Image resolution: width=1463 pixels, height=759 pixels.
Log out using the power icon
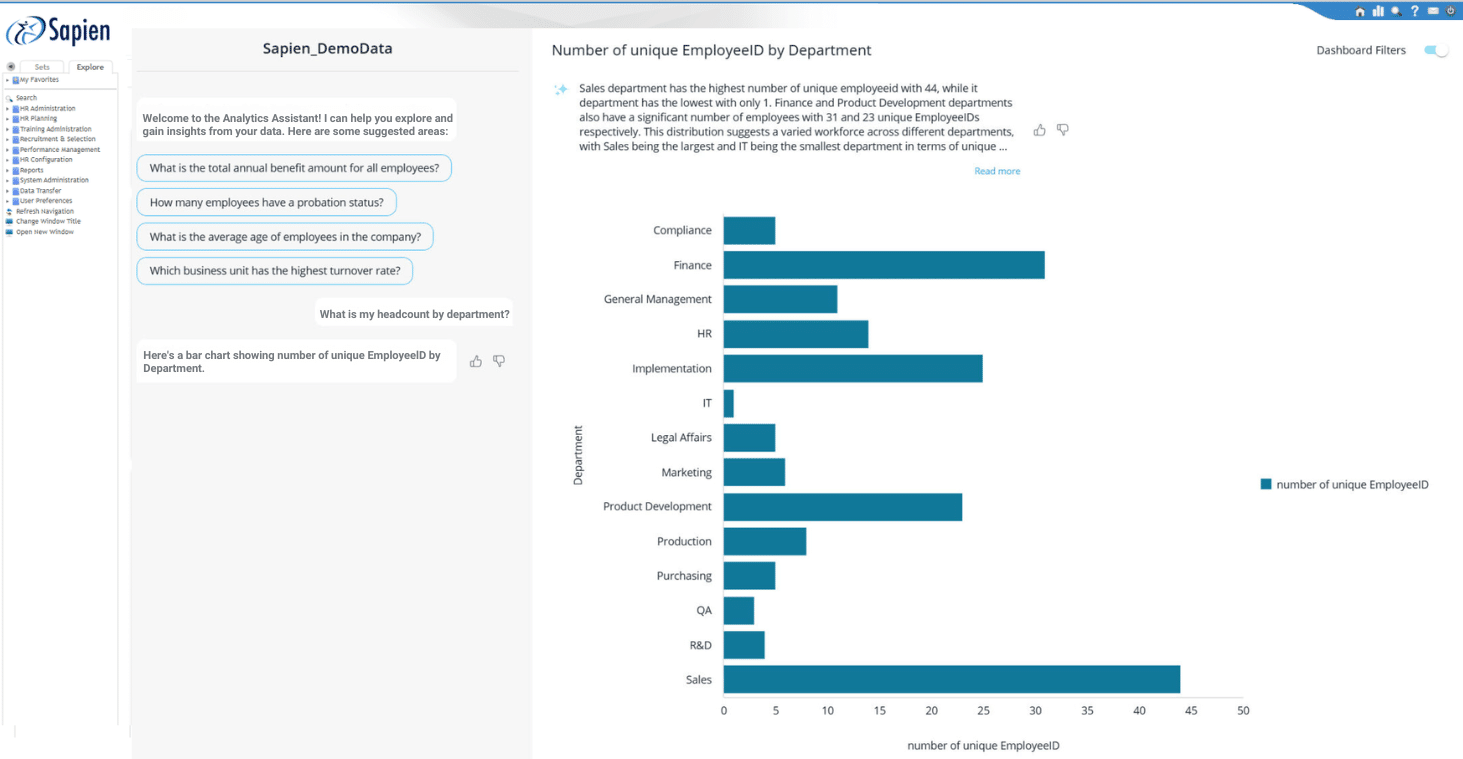[x=1450, y=11]
